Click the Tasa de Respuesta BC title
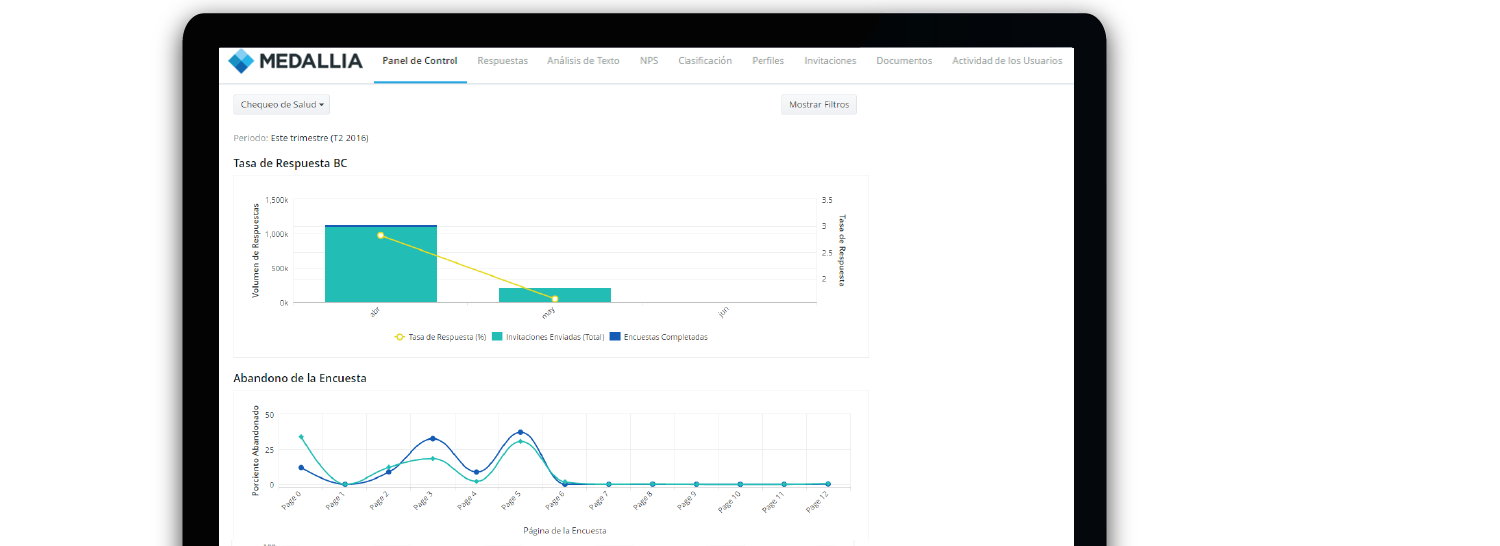The height and width of the screenshot is (546, 1500). 290,163
